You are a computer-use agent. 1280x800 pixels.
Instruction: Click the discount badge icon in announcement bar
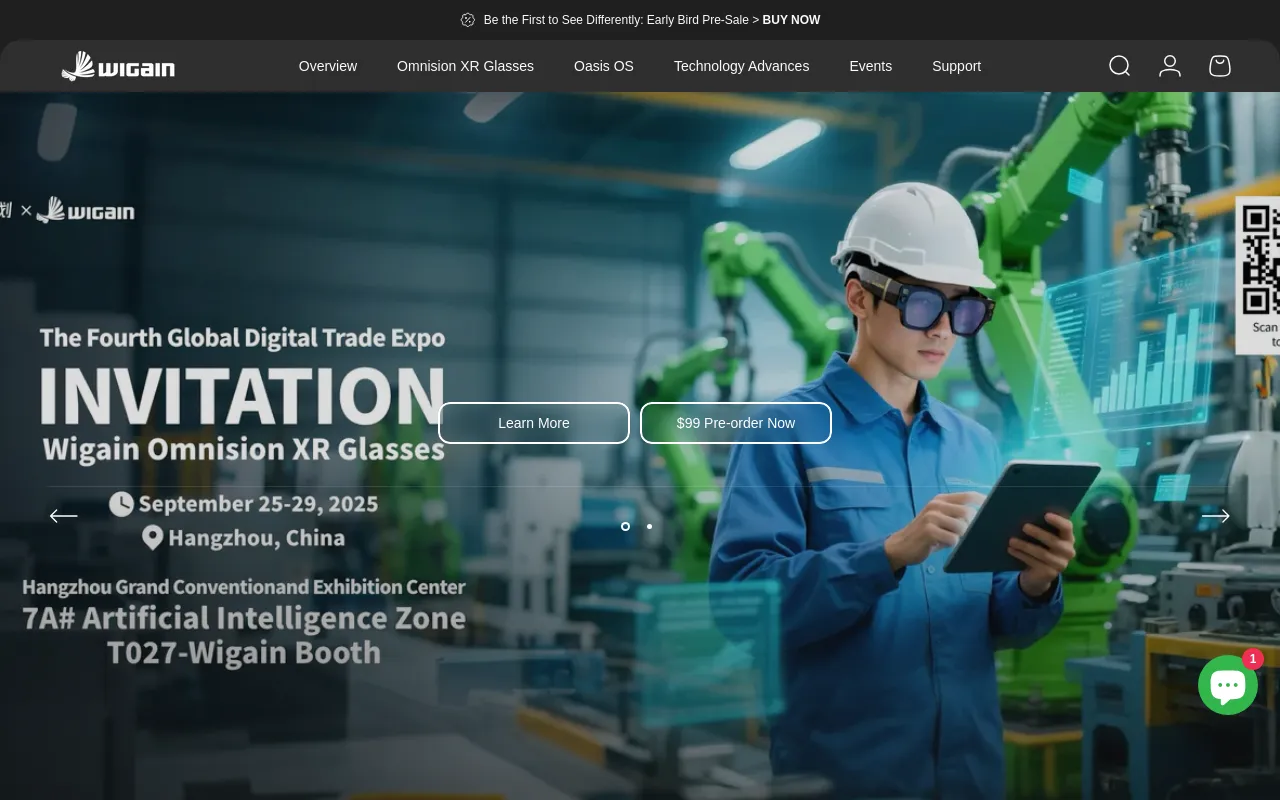pyautogui.click(x=467, y=20)
